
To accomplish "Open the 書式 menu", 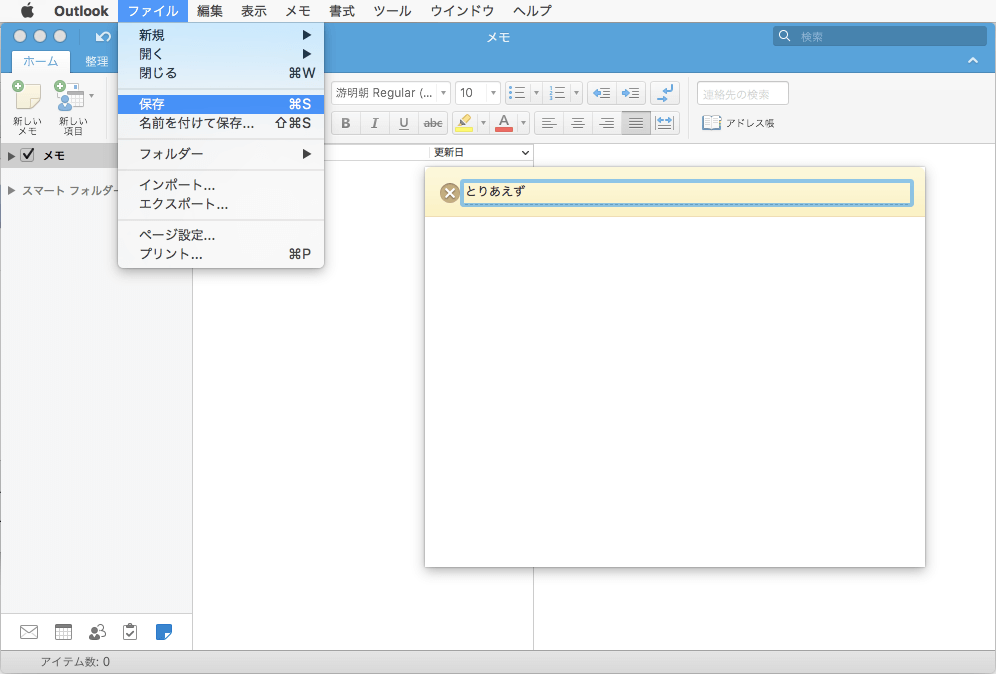I will click(342, 11).
